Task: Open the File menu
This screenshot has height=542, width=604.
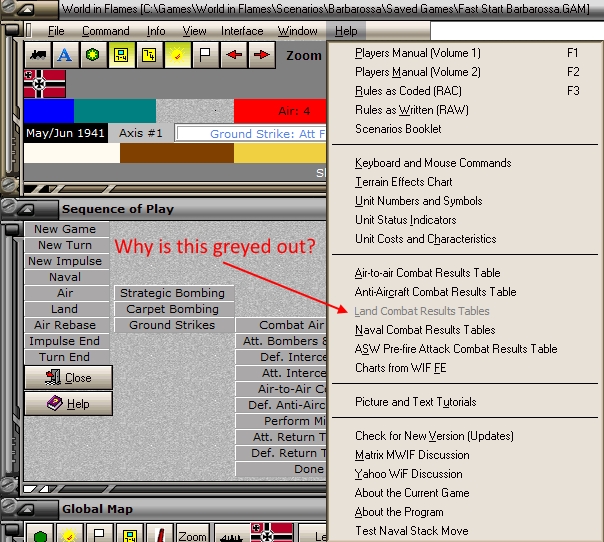Action: click(56, 31)
